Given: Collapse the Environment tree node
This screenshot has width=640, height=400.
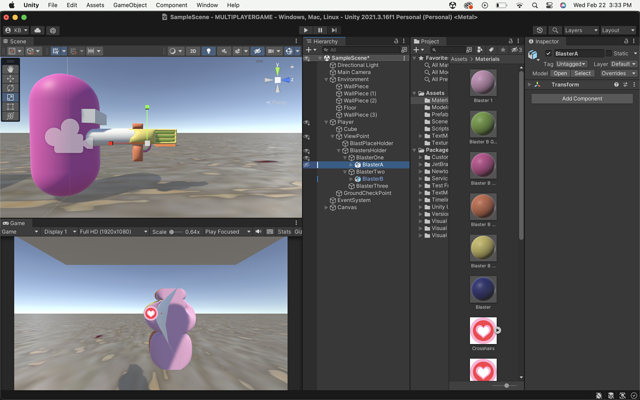Looking at the screenshot, I should pyautogui.click(x=326, y=80).
